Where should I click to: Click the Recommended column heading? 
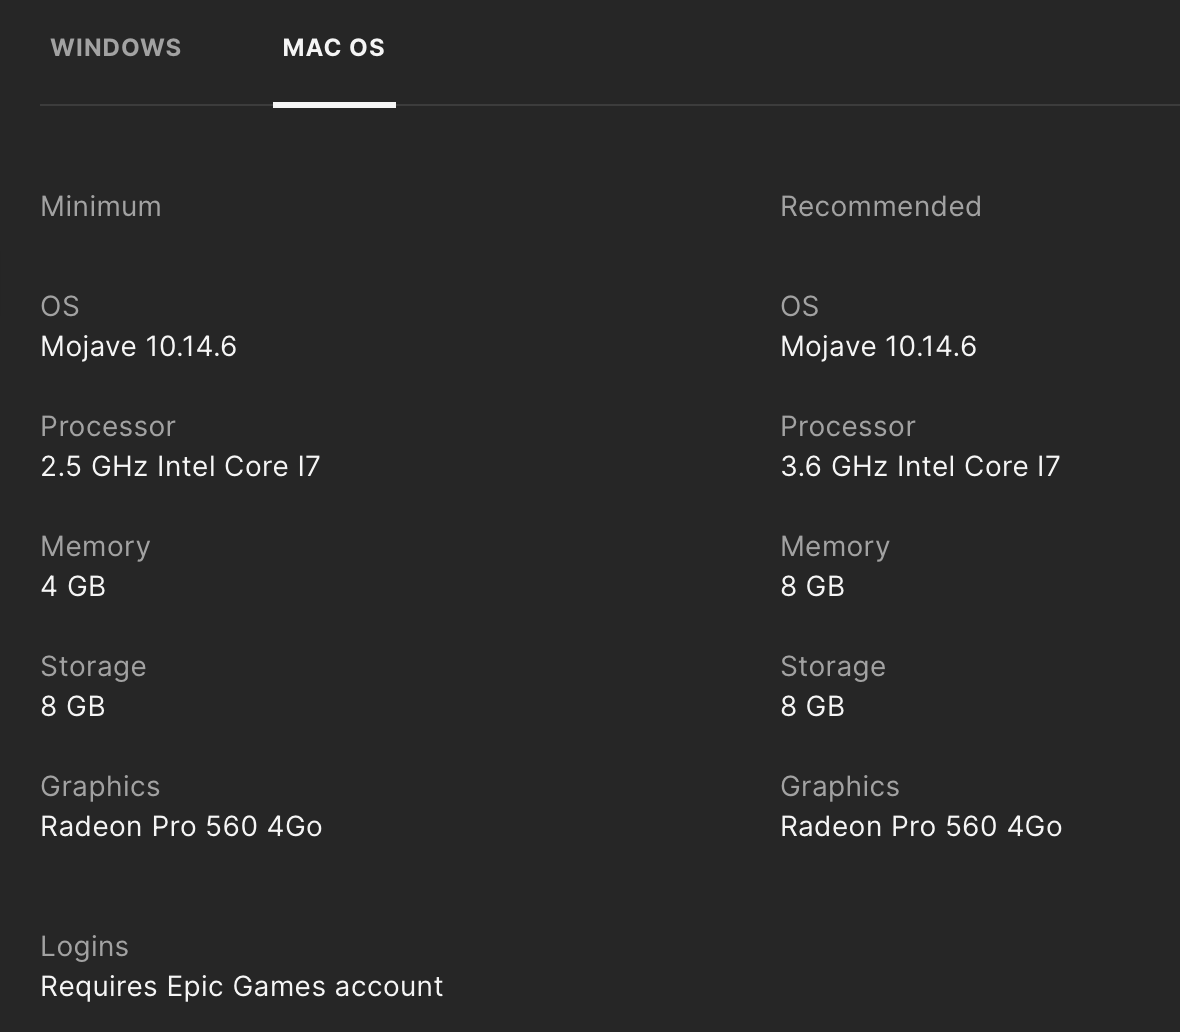click(x=881, y=206)
